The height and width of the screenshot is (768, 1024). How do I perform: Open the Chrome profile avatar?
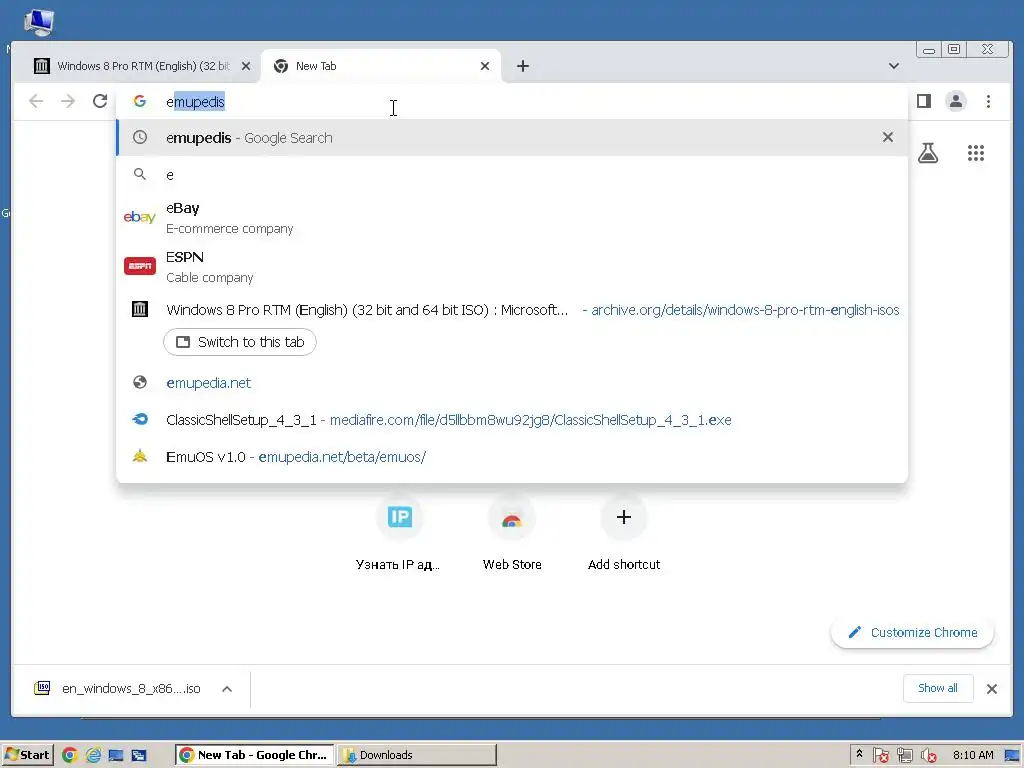[x=955, y=101]
